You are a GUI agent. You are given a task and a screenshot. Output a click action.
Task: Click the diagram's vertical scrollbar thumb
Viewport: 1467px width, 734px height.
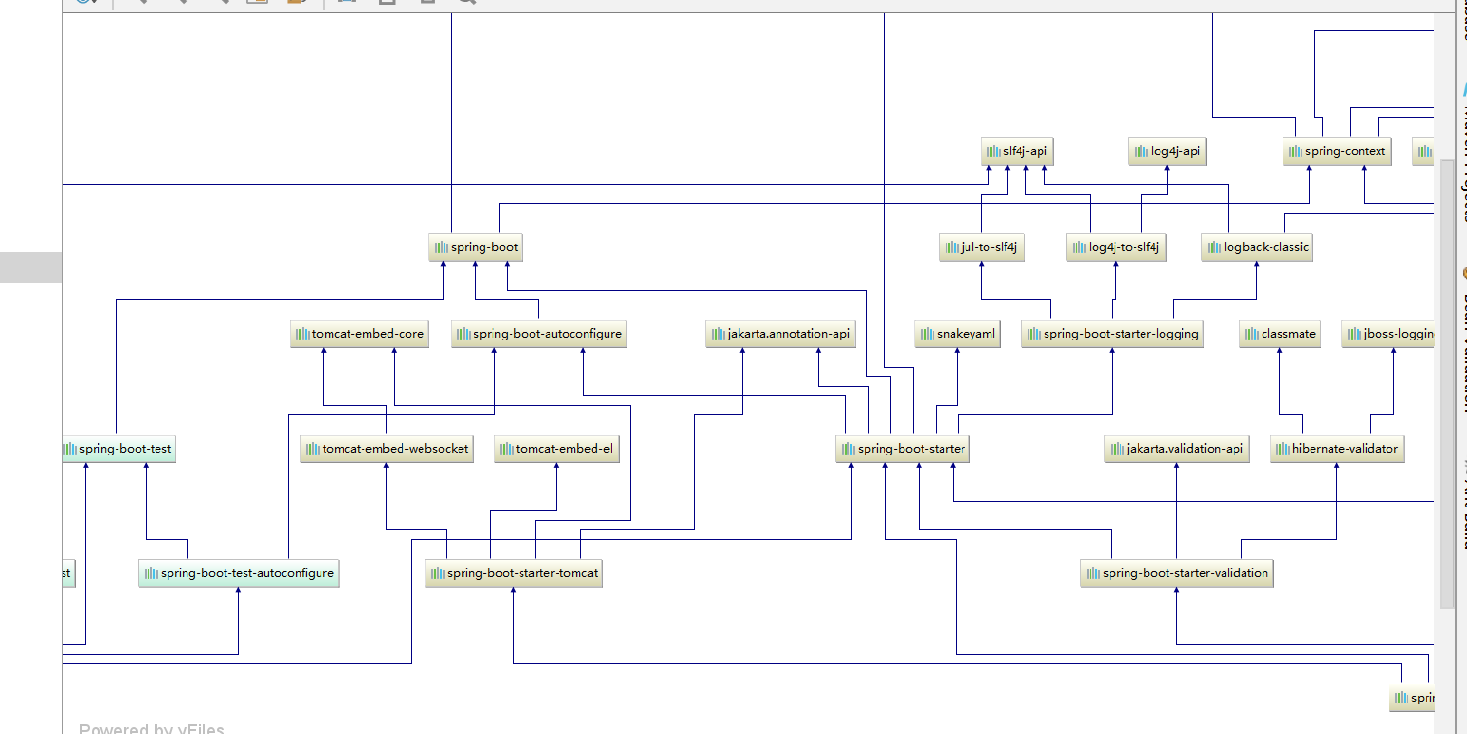1447,385
